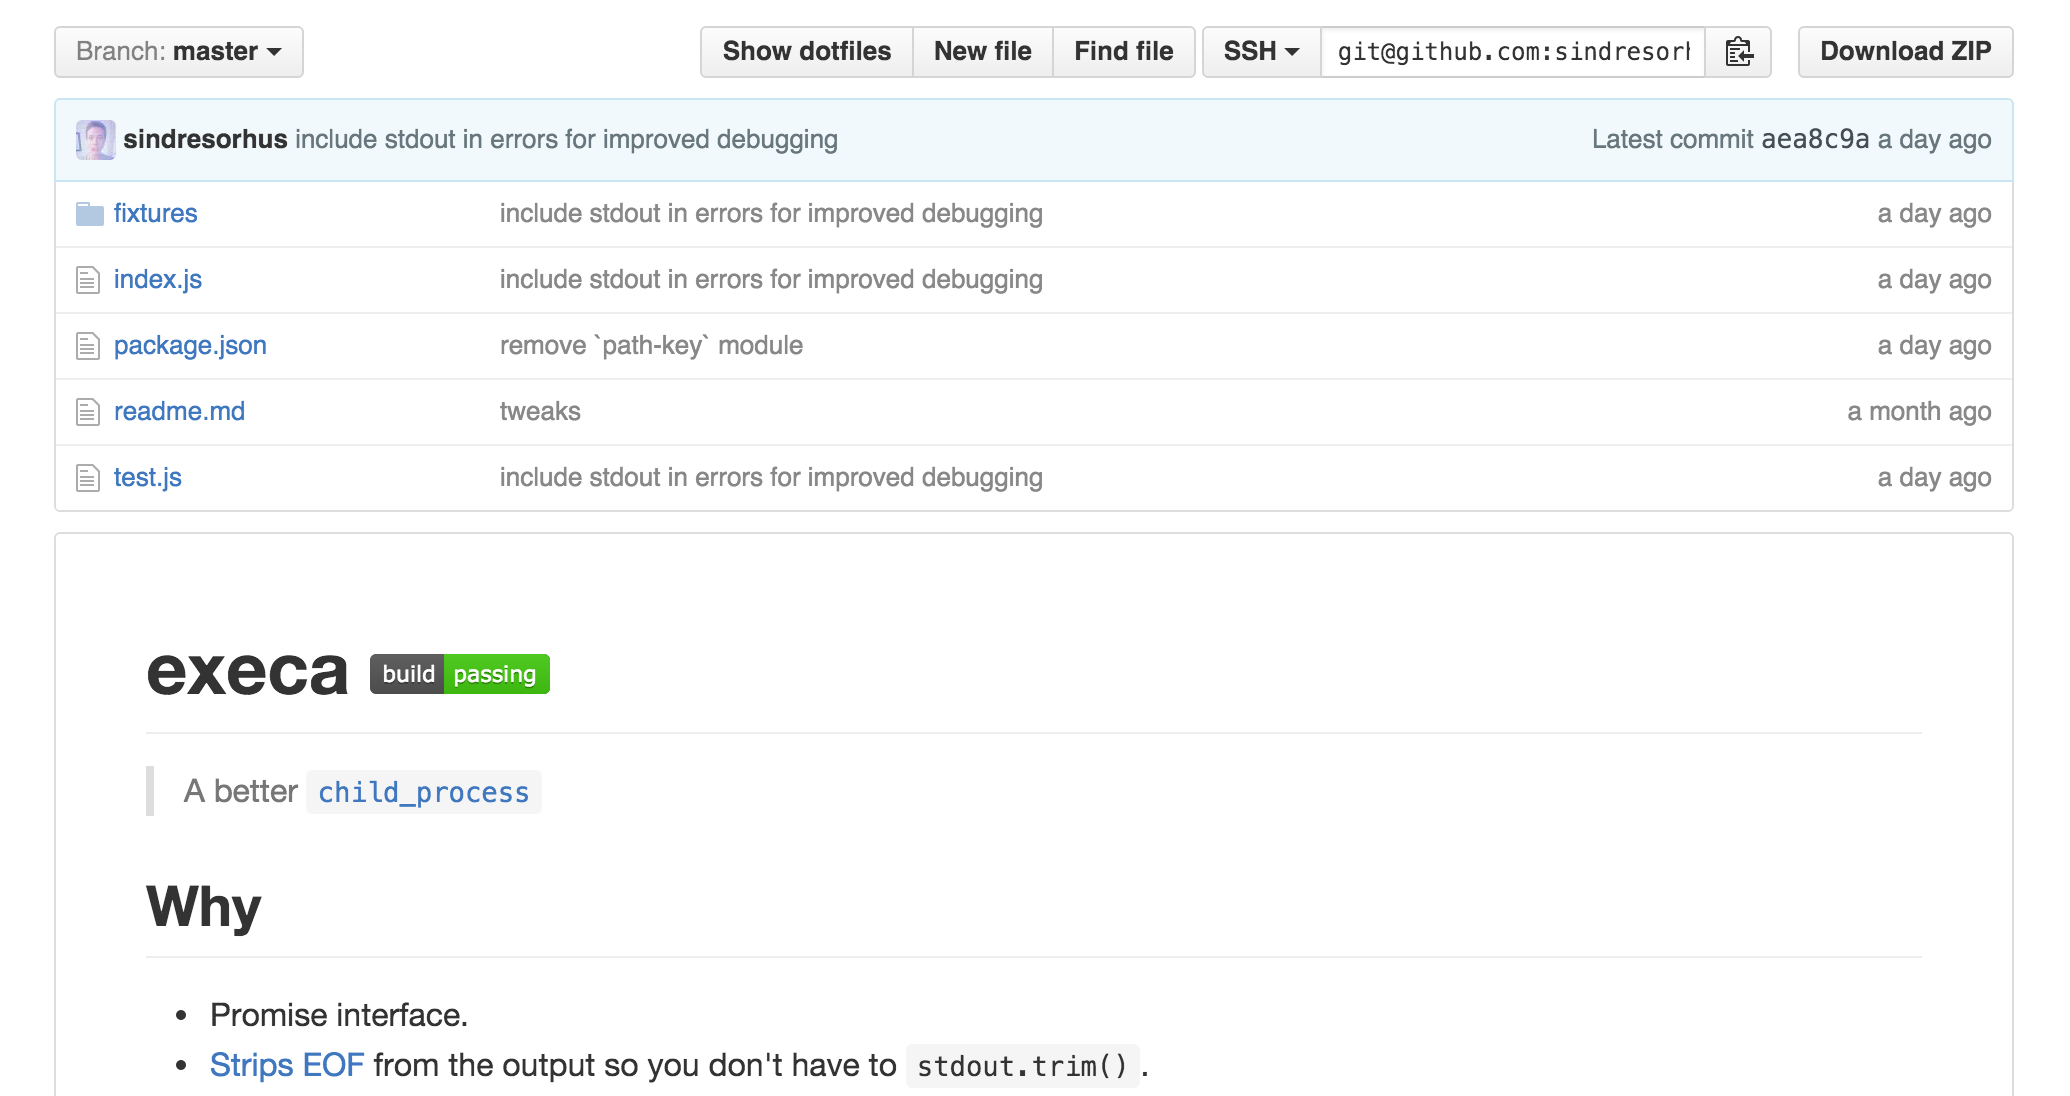
Task: Click sindresorhus avatar thumbnail
Action: click(96, 140)
